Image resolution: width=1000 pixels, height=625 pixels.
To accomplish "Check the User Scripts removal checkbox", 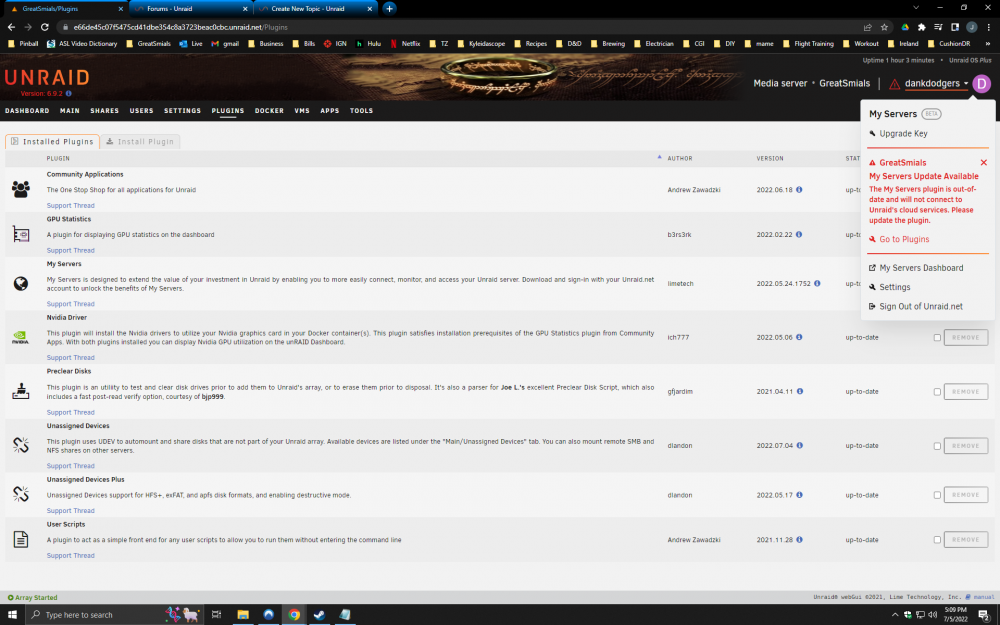I will pyautogui.click(x=937, y=540).
